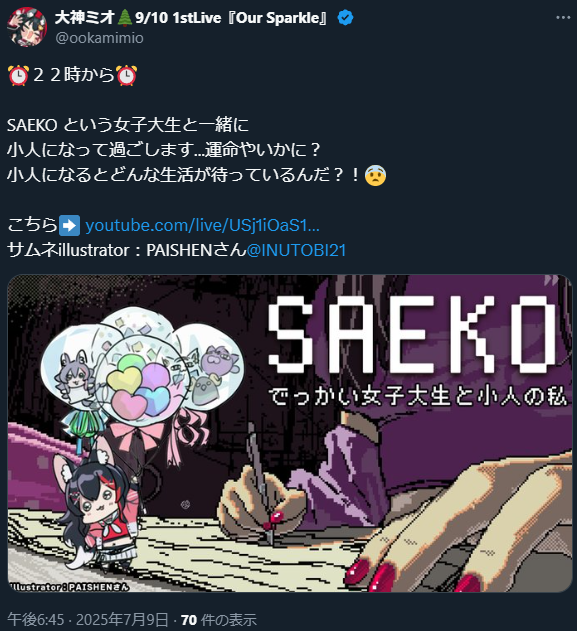Click the blue right-arrow emoji after こちら
577x631 pixels.
point(69,225)
